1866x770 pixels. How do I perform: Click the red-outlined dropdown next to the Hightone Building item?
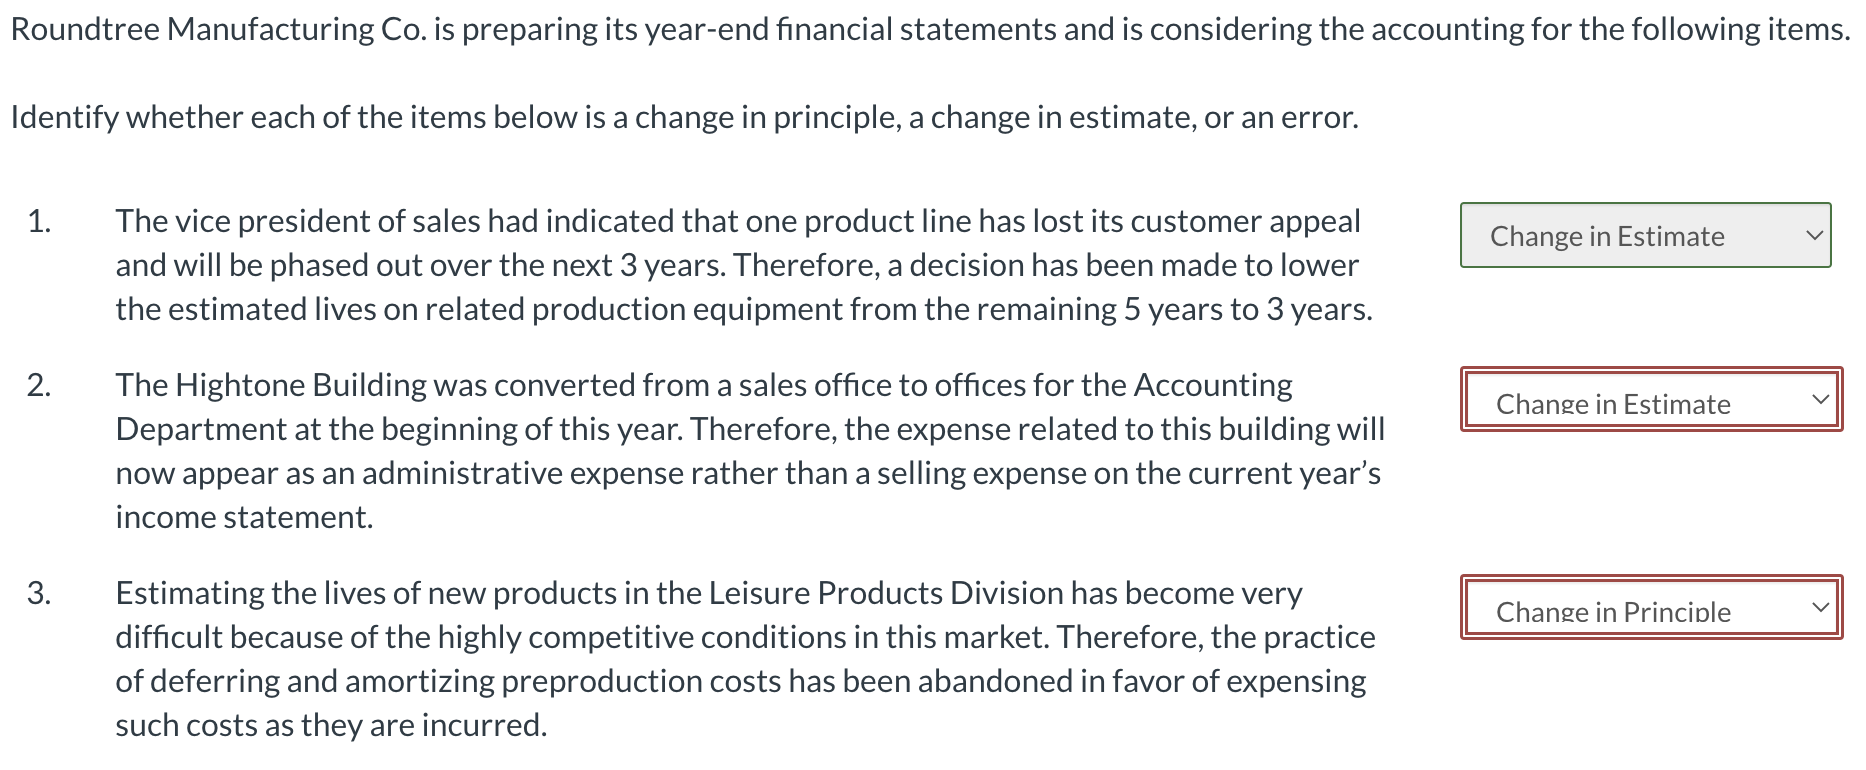pyautogui.click(x=1650, y=402)
